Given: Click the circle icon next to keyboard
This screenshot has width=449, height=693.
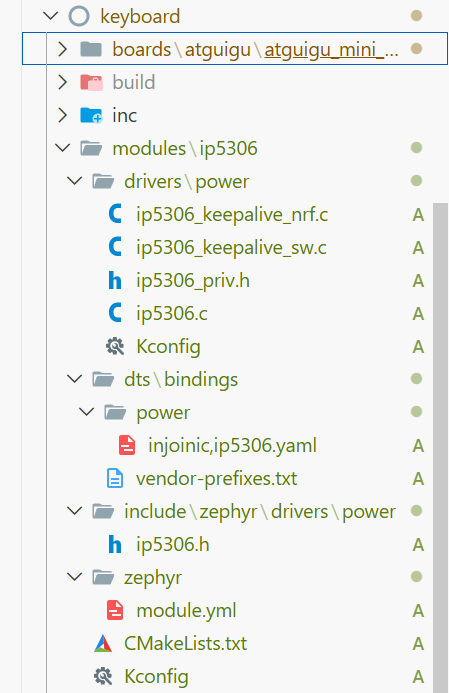Looking at the screenshot, I should [x=79, y=16].
